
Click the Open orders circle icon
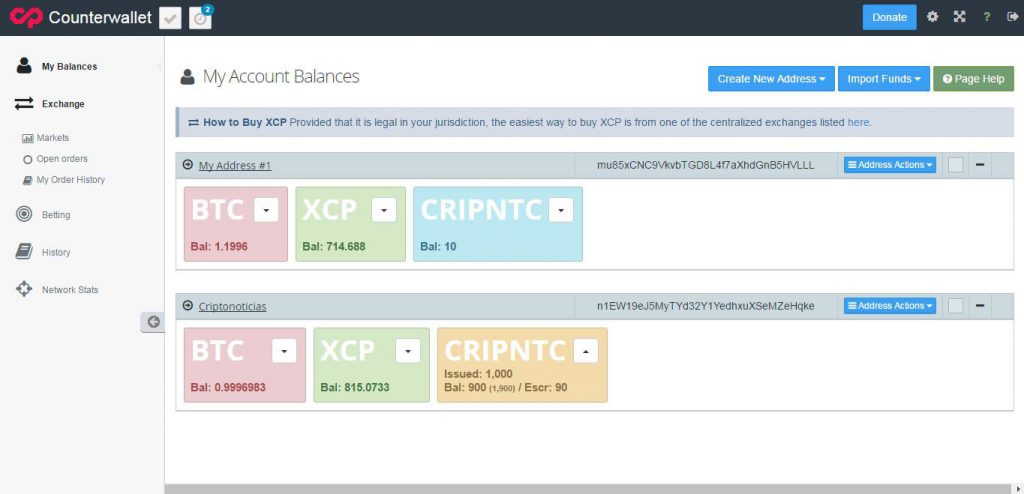click(27, 159)
